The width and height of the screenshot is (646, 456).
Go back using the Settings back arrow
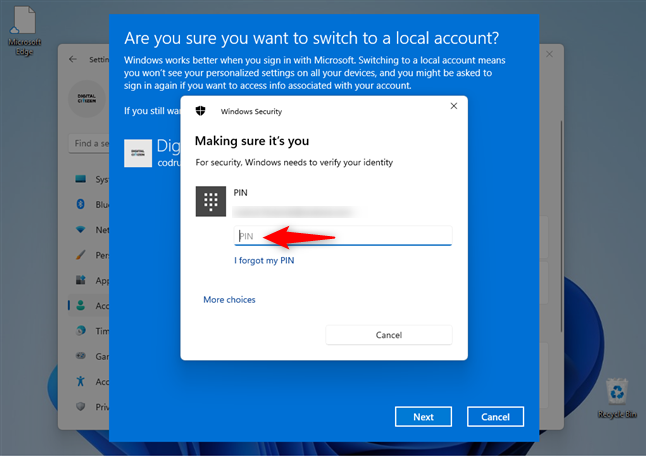(73, 59)
